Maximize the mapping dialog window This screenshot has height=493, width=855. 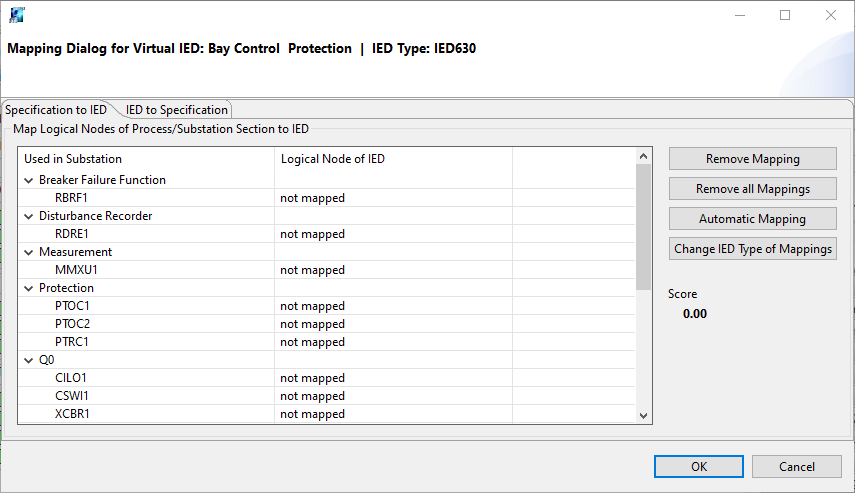(785, 15)
